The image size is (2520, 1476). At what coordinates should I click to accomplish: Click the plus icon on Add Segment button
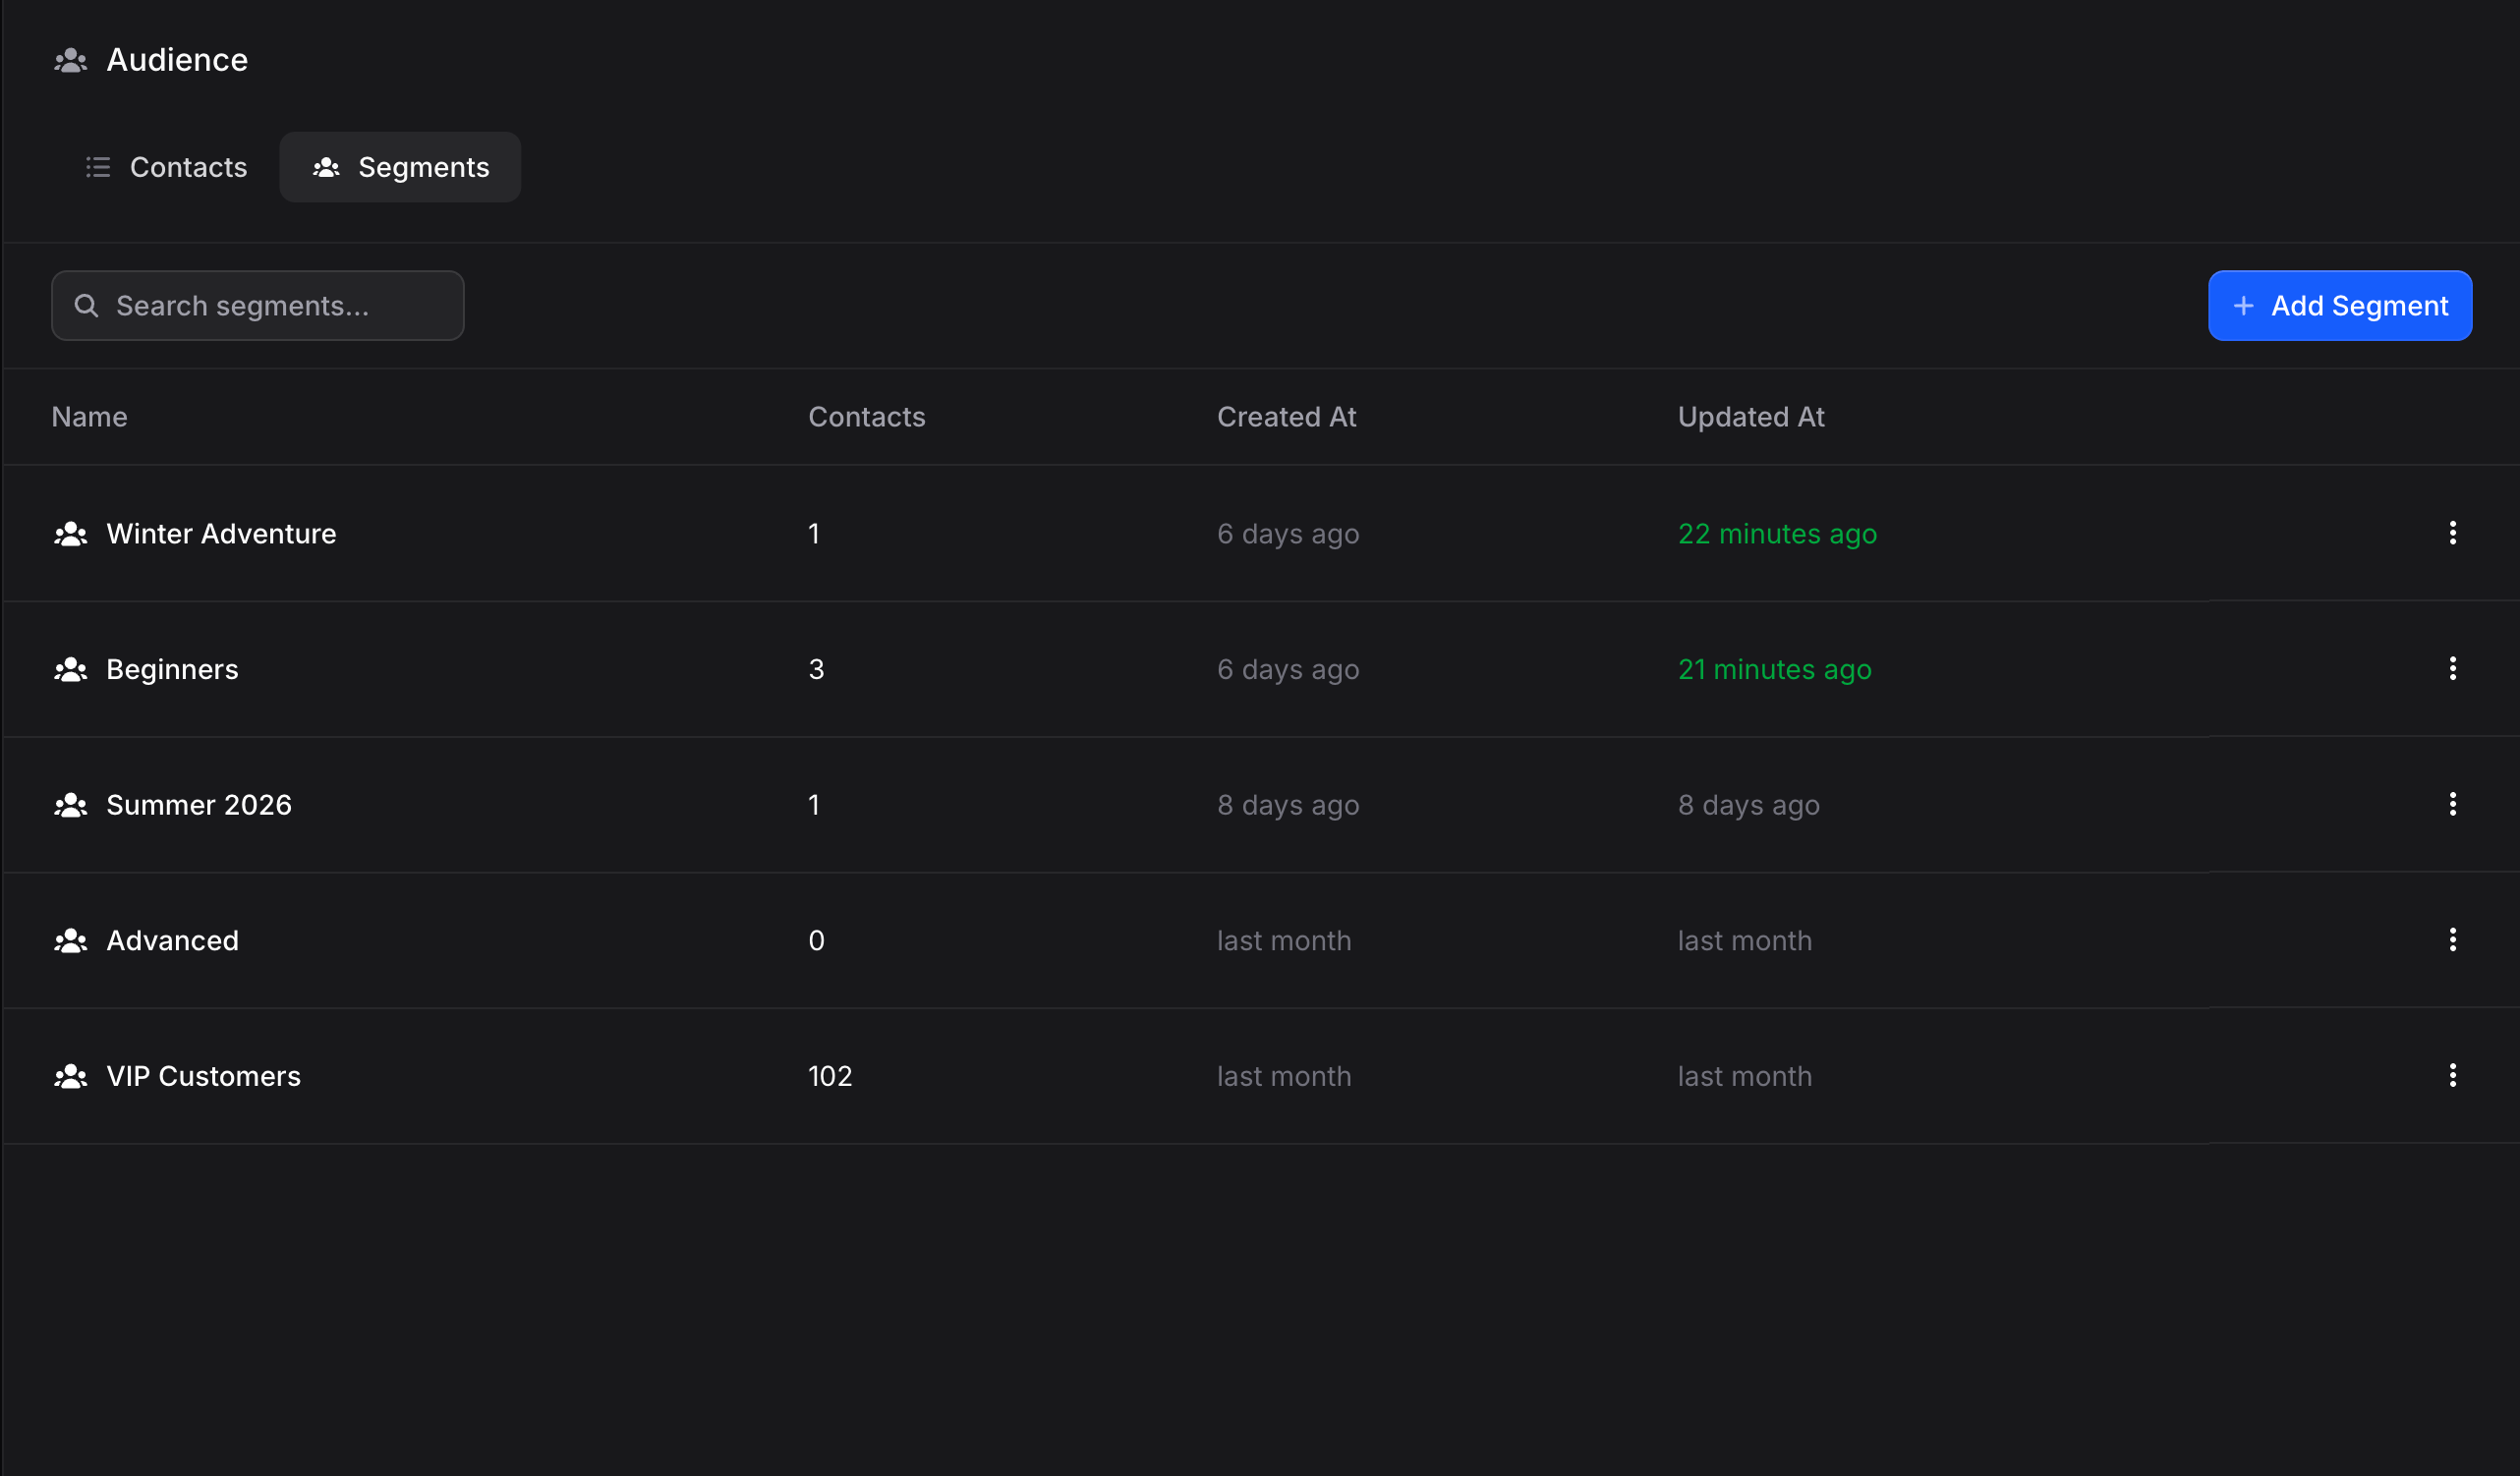[2244, 305]
